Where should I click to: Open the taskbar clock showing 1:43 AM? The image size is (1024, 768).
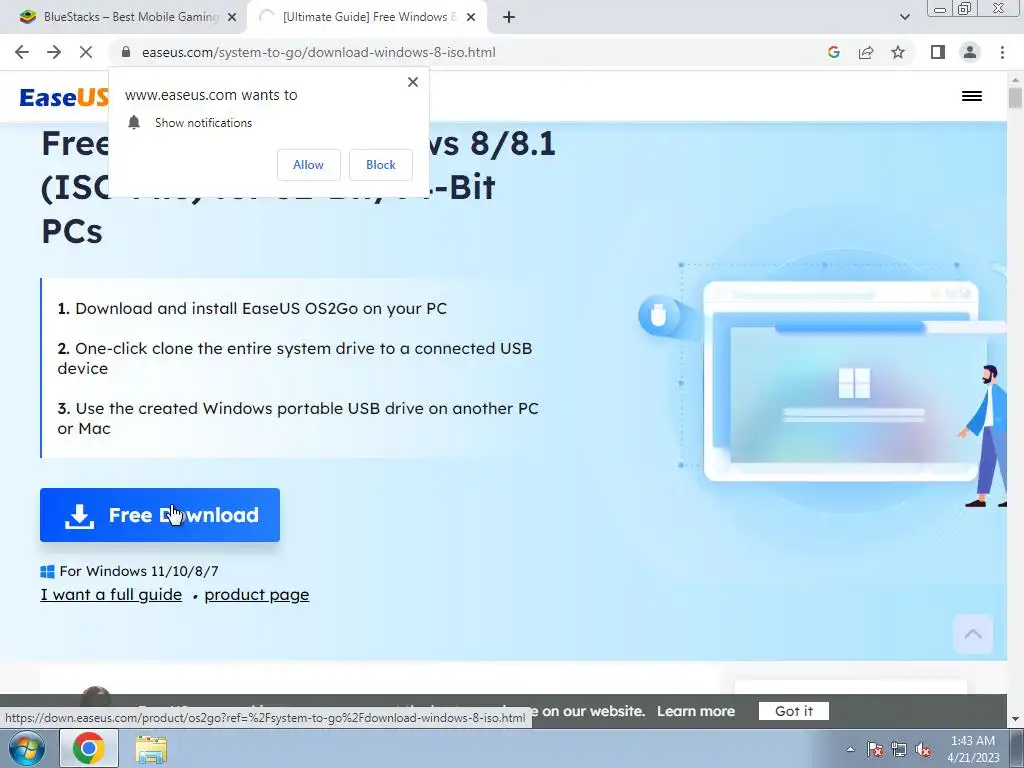pos(973,749)
